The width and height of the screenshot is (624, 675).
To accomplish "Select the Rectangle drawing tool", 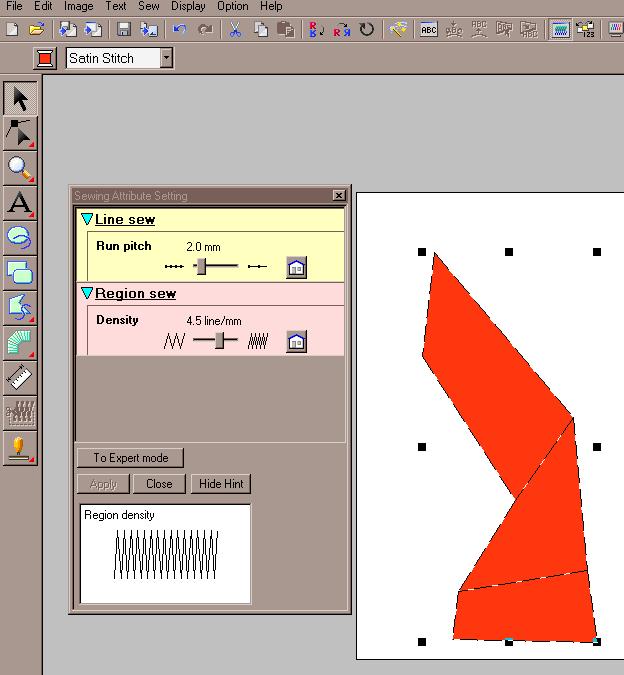I will [20, 273].
